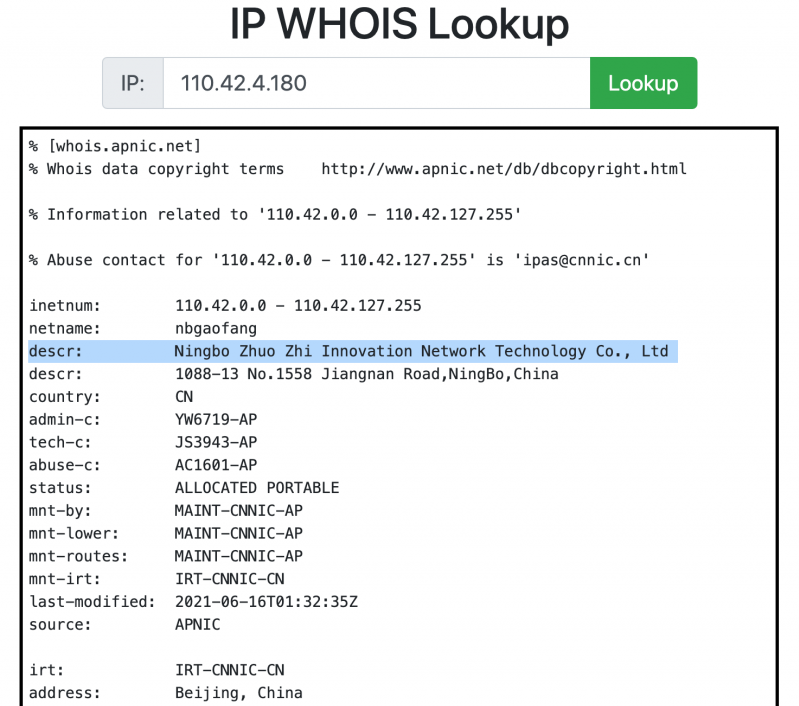
Task: Click the IP WHOIS Lookup heading
Action: click(x=399, y=24)
